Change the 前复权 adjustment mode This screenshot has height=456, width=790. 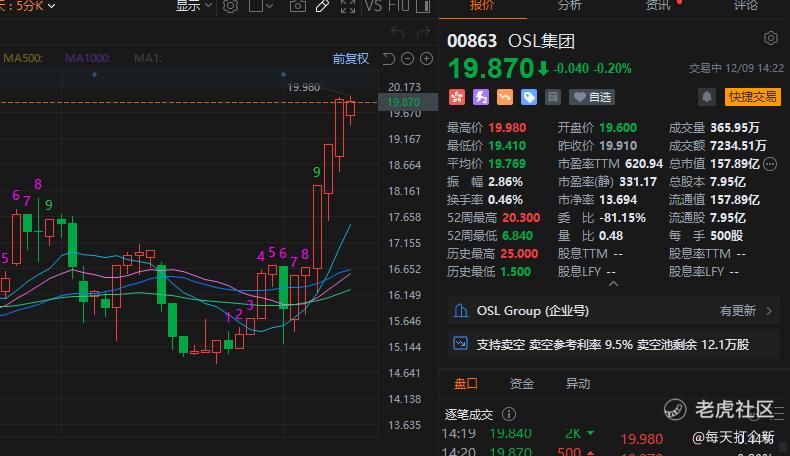[351, 59]
